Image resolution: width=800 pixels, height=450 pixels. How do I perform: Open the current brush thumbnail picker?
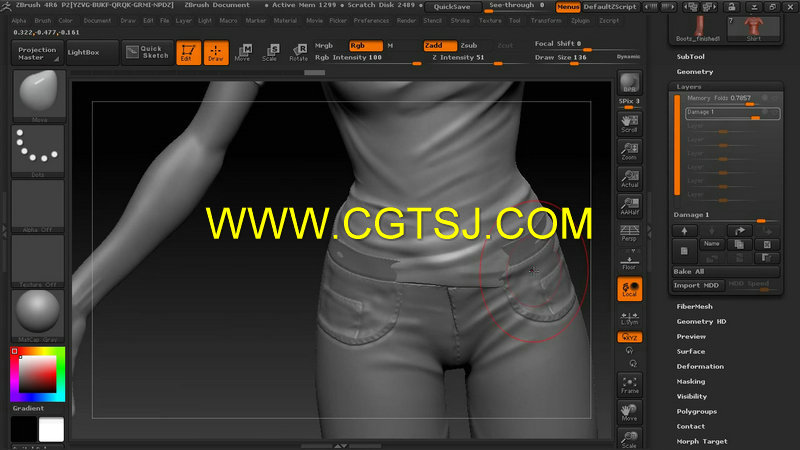pos(38,95)
